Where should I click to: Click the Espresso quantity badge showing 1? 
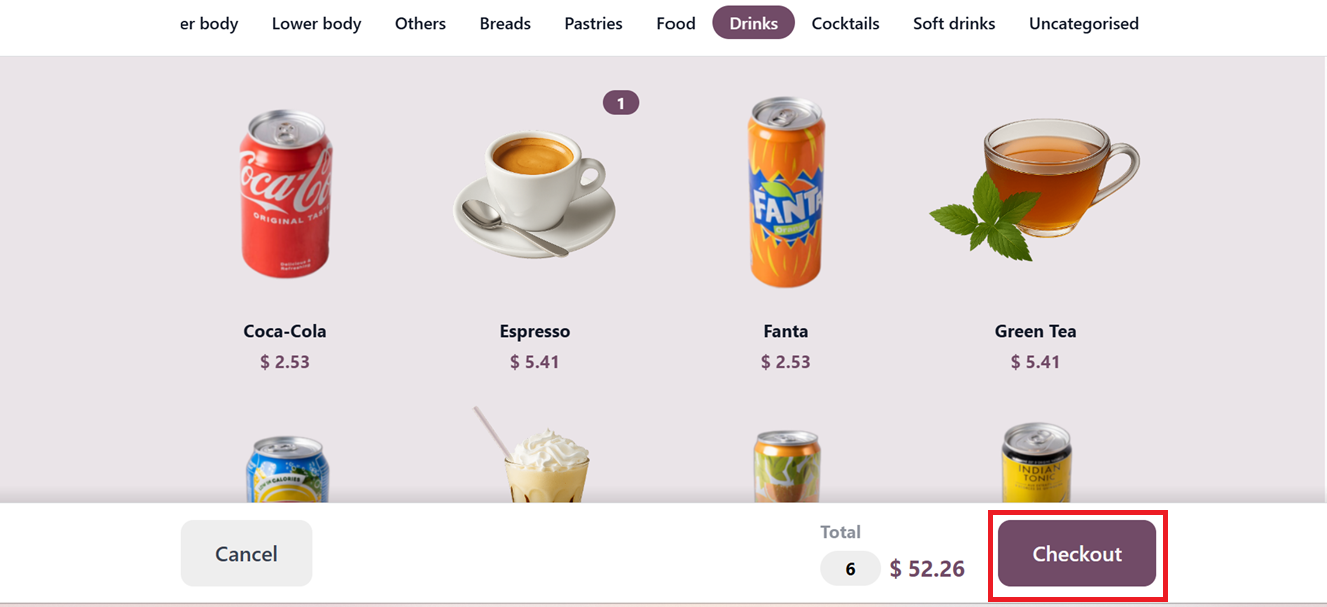[x=620, y=103]
